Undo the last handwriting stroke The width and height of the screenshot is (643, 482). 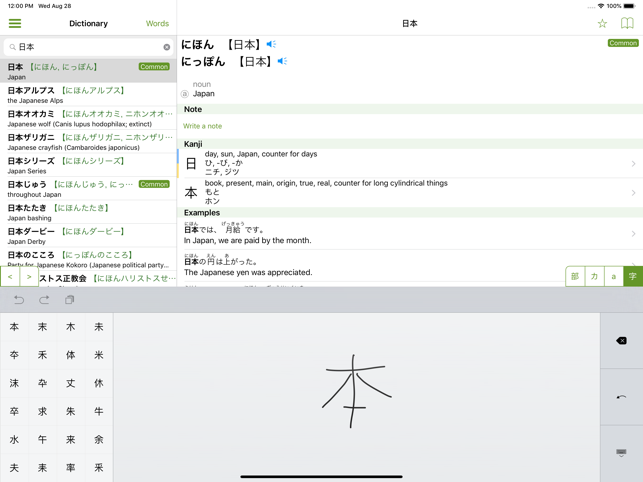coord(19,300)
